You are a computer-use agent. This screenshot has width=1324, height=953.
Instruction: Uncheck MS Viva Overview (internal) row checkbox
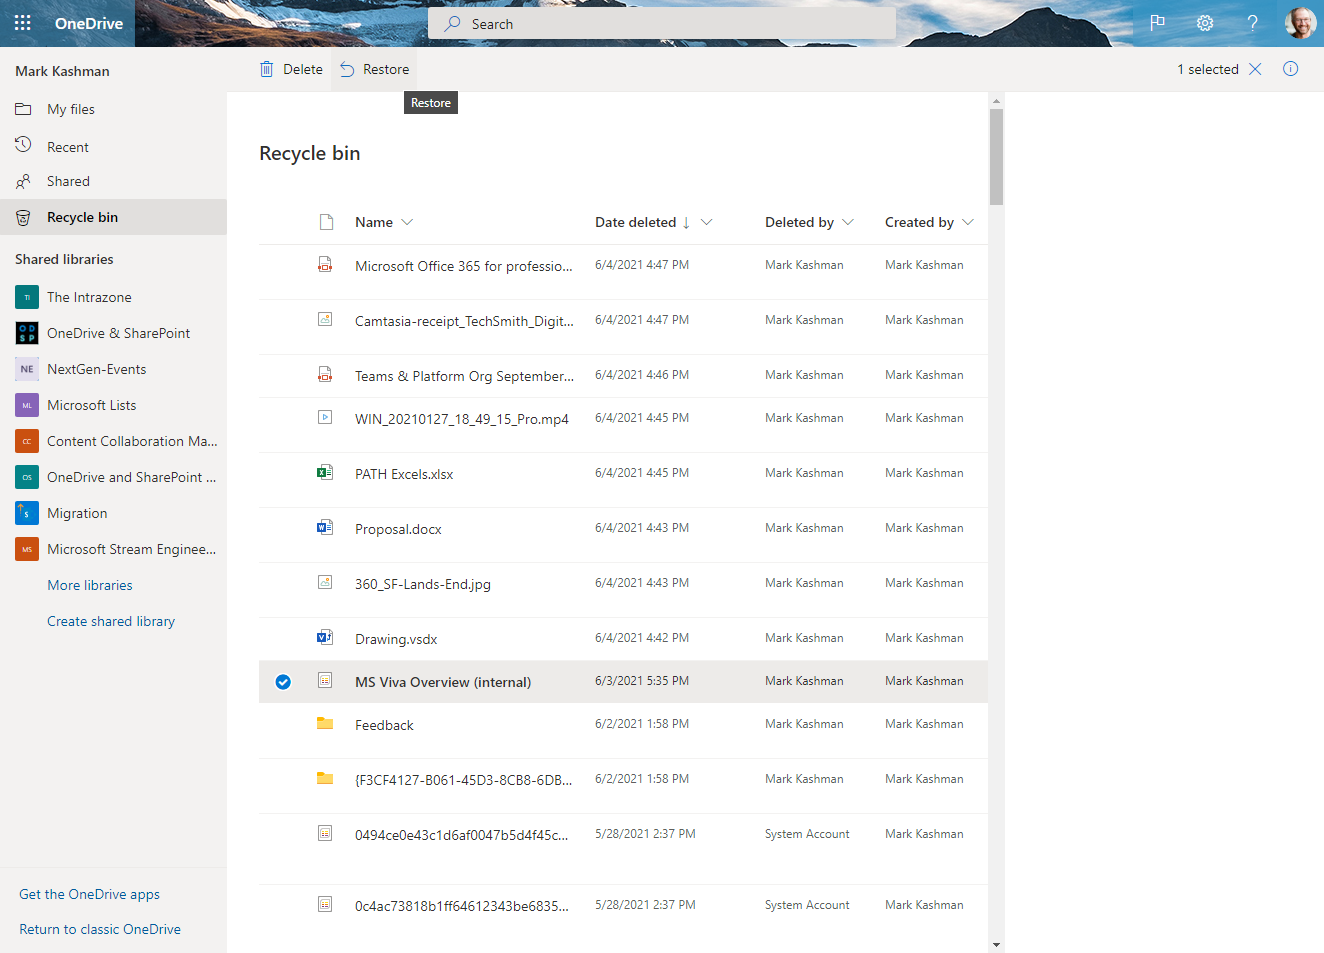pyautogui.click(x=283, y=682)
